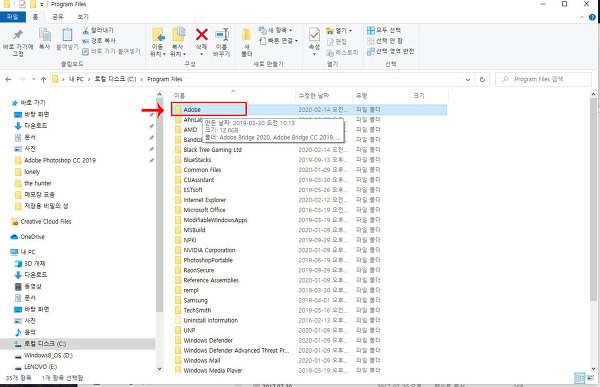Screen dimensions: 600x387
Task: Open the address bar history dropdown
Action: 468,80
